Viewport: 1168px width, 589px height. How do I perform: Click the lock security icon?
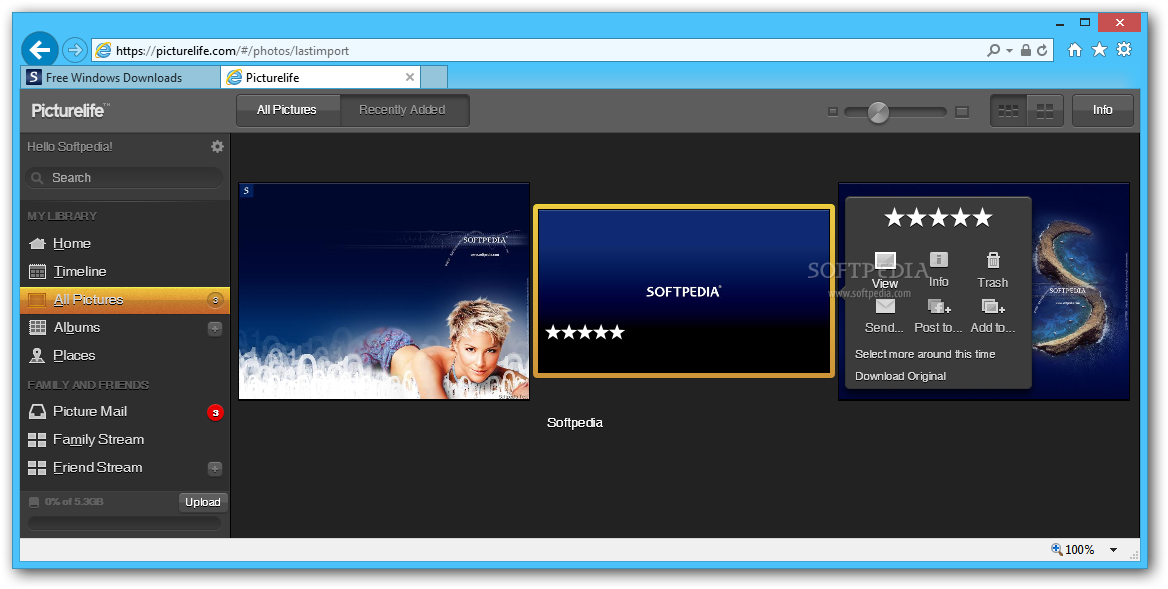pos(1026,51)
